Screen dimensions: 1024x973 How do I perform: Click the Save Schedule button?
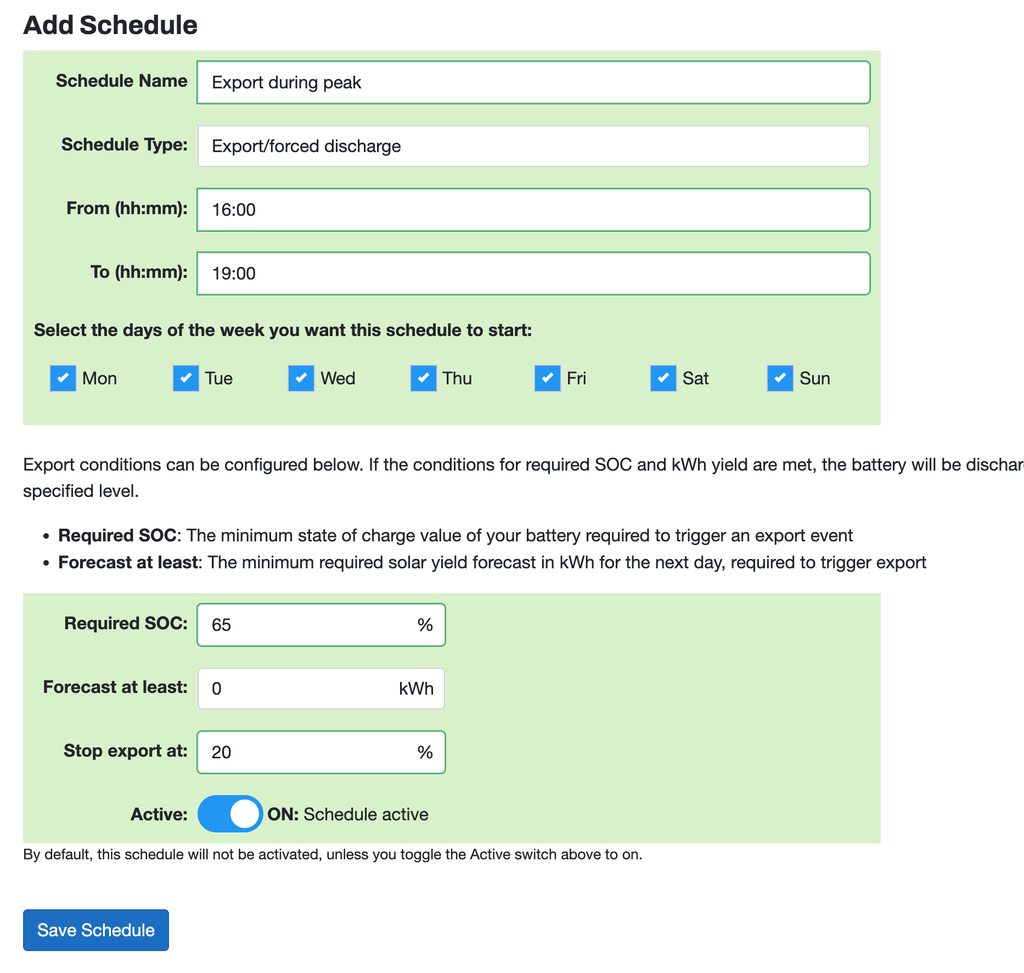[x=96, y=930]
